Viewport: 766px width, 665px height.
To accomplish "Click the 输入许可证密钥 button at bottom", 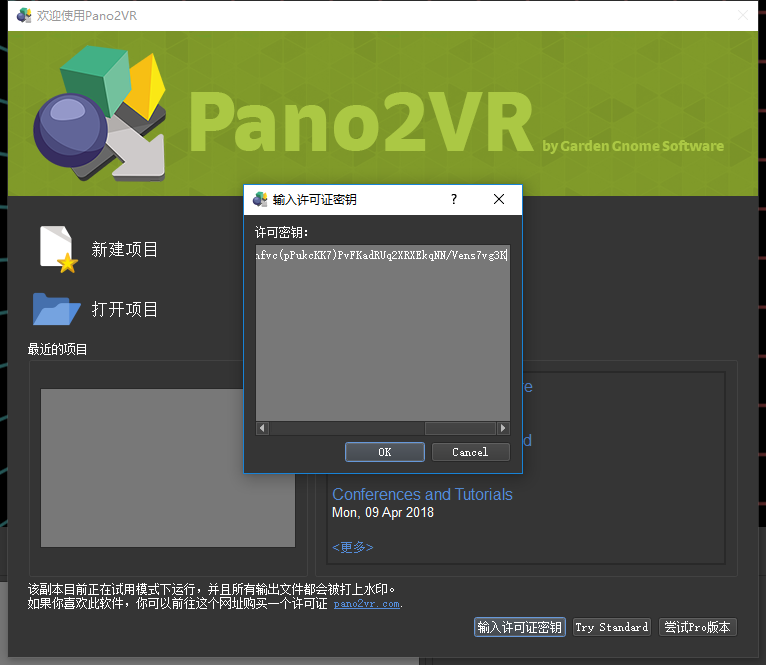I will click(519, 627).
